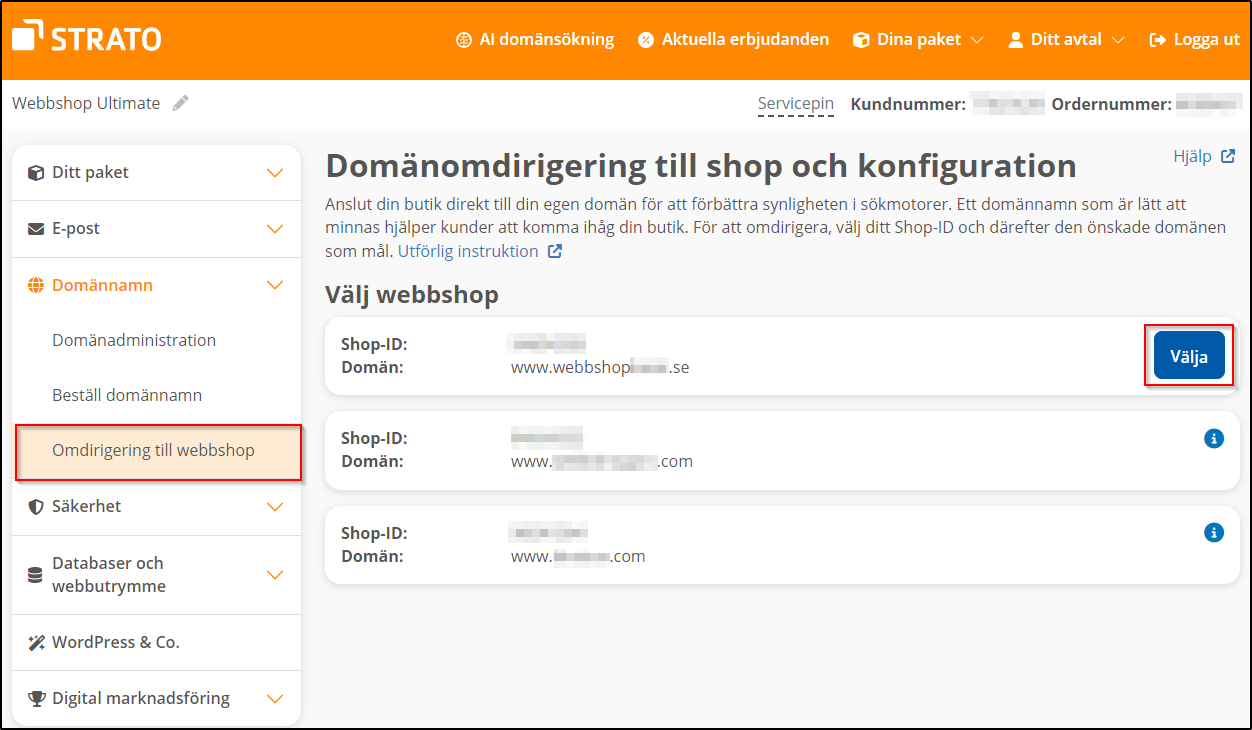Click the external link icon next to Hjälp

(1229, 155)
